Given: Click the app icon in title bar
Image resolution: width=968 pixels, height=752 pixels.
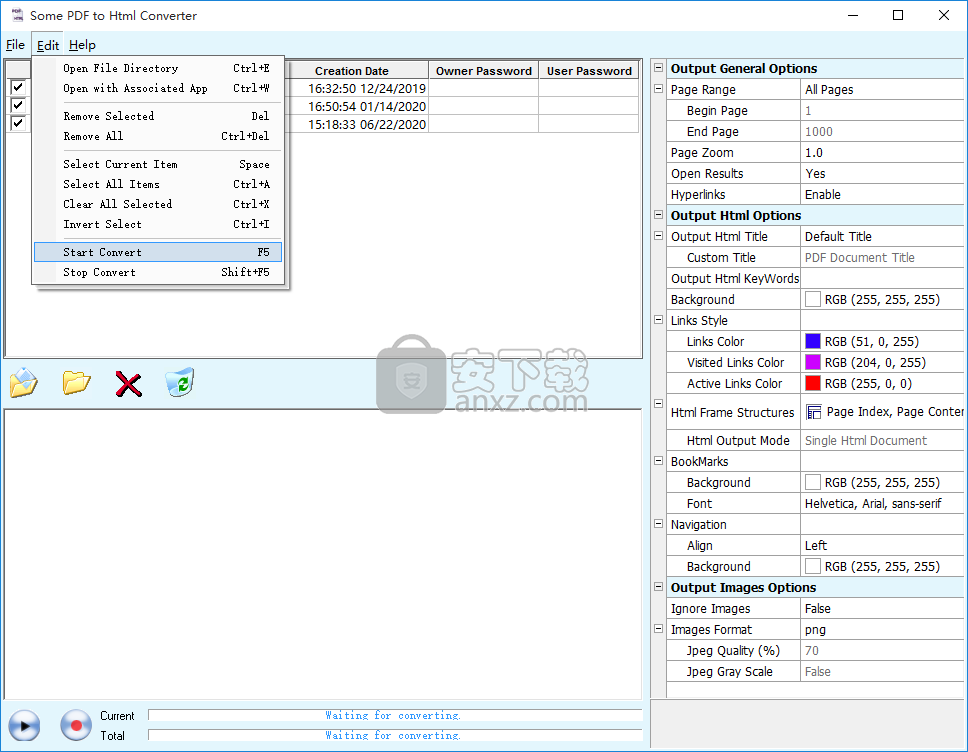Looking at the screenshot, I should click(x=17, y=15).
